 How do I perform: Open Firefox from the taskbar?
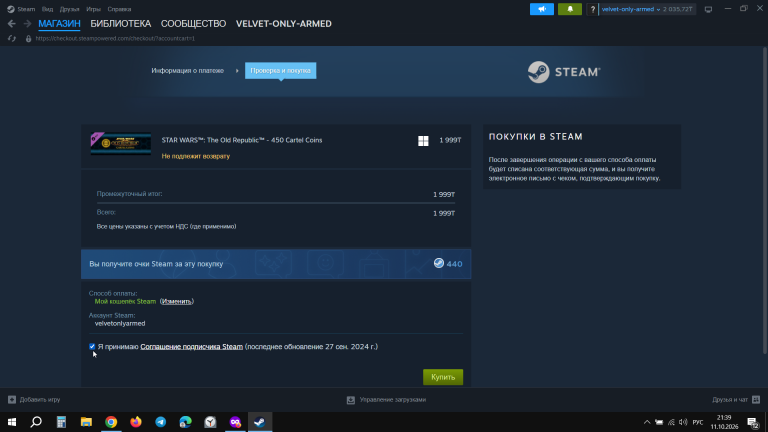click(x=136, y=422)
